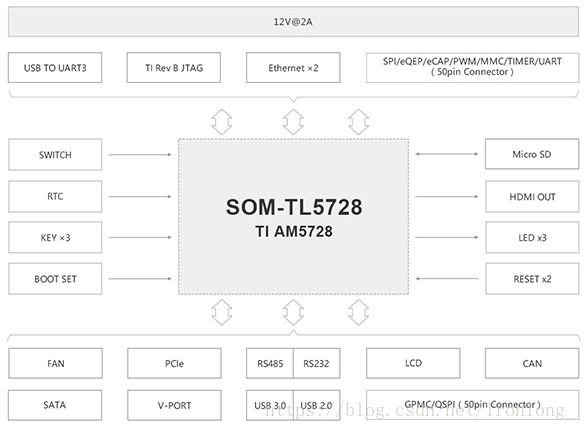Select the Micro SD block
This screenshot has width=586, height=430.
(532, 154)
